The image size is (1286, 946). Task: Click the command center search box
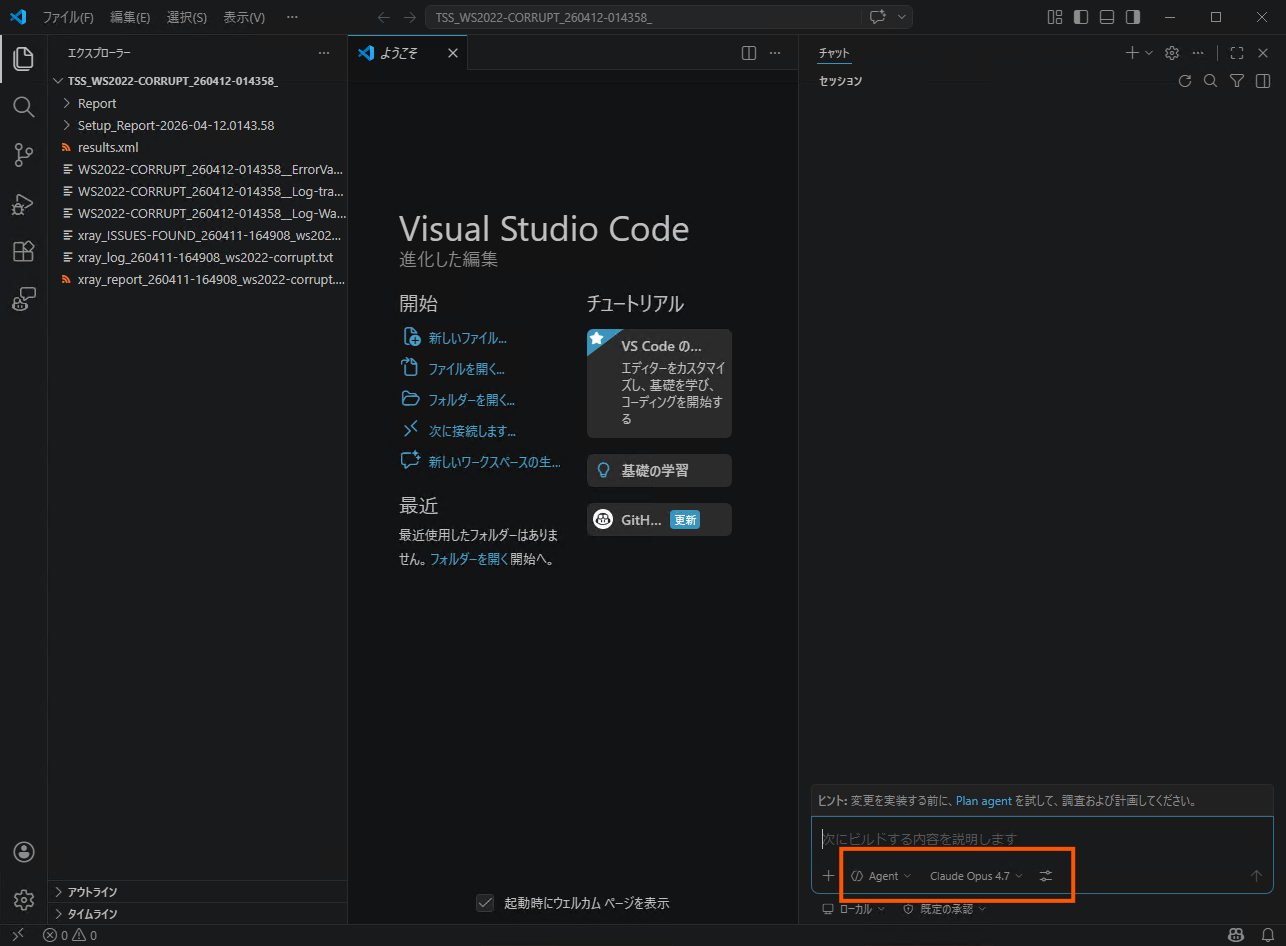coord(642,17)
